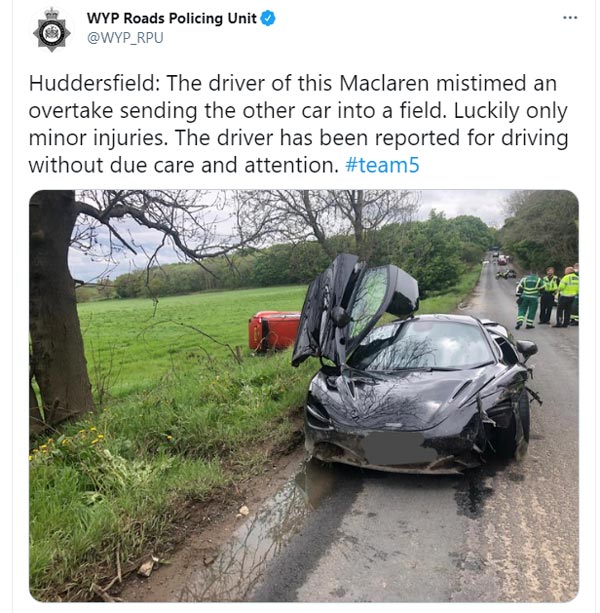Click the tweet text's 'minor injuries' phrase
The image size is (600, 613).
[98, 138]
